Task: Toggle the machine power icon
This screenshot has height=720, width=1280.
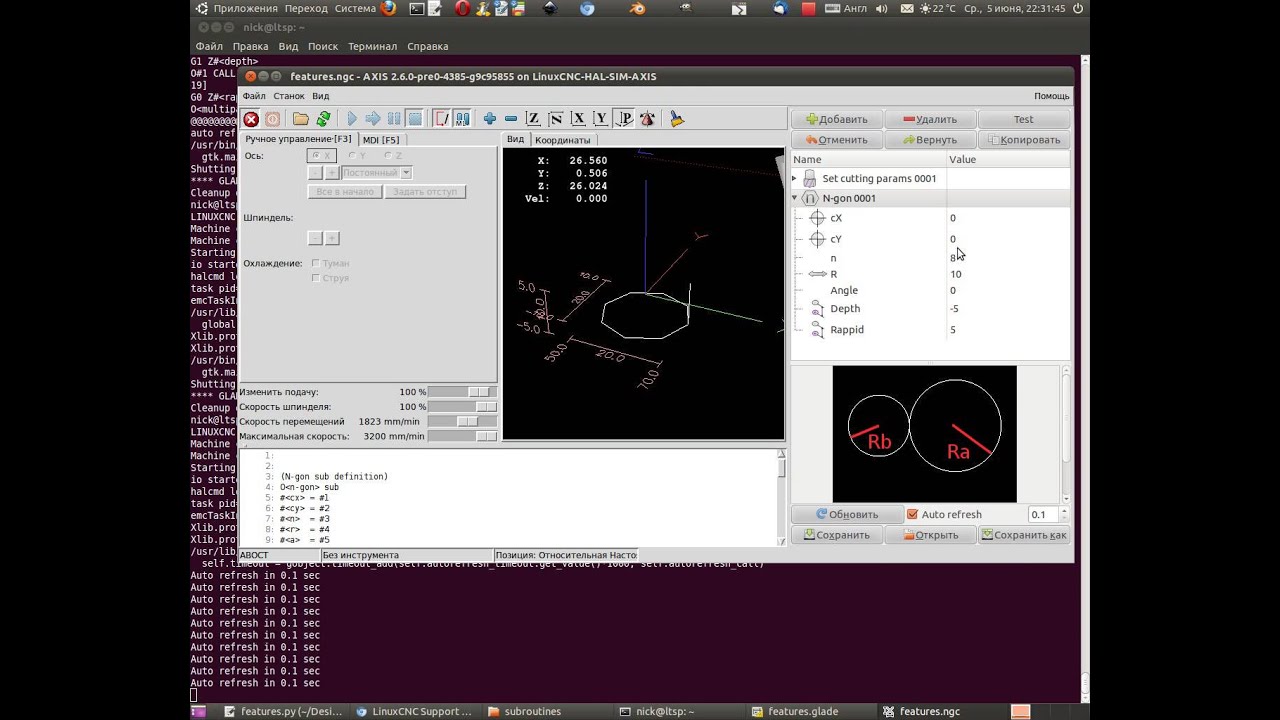Action: pos(272,119)
